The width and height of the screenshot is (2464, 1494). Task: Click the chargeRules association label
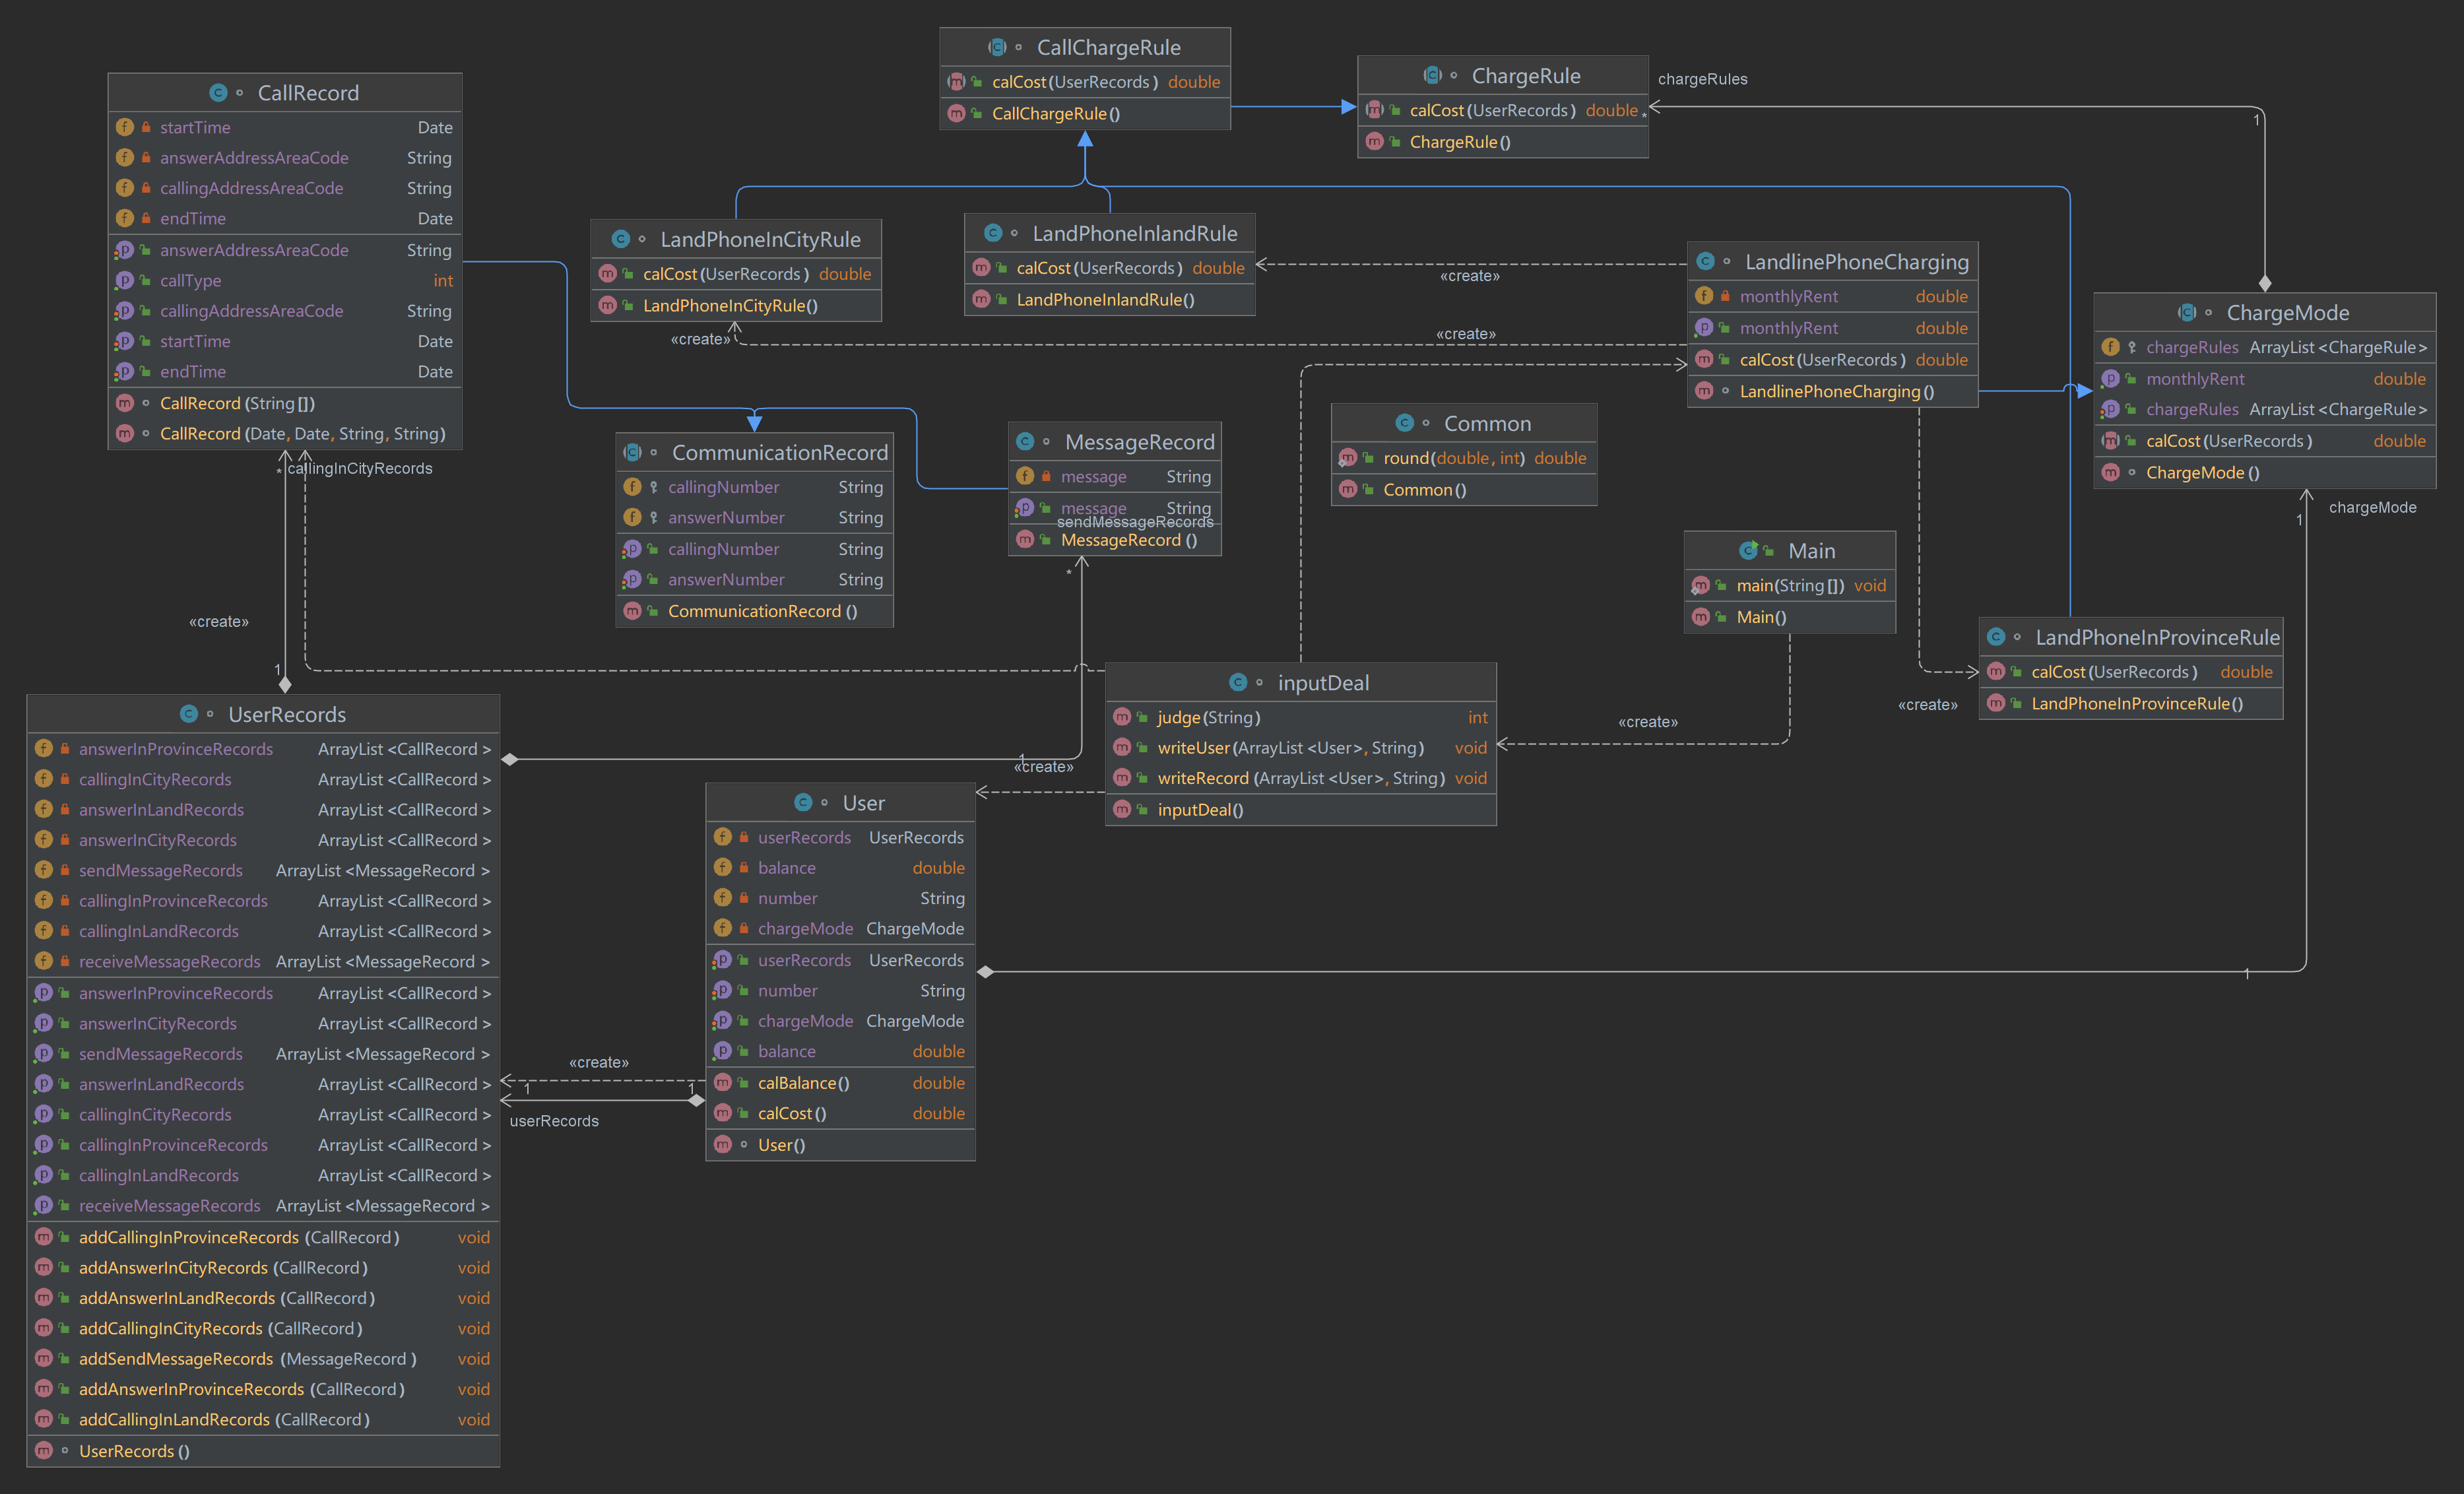coord(1702,79)
